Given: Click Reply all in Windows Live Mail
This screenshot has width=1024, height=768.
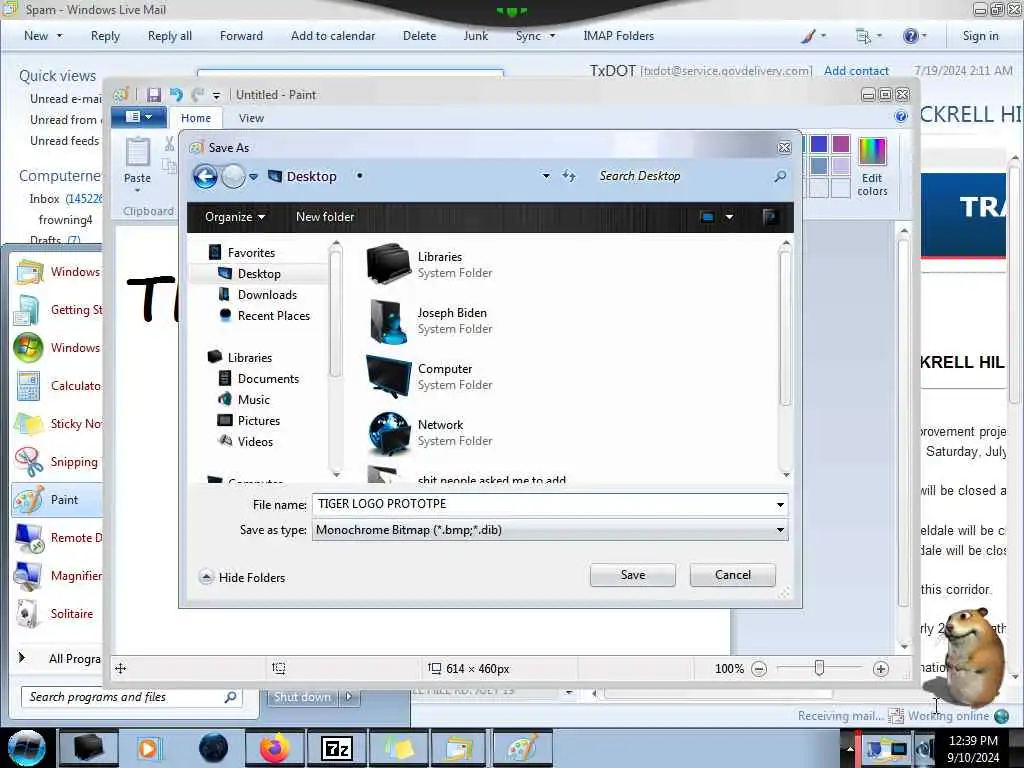Looking at the screenshot, I should point(170,36).
